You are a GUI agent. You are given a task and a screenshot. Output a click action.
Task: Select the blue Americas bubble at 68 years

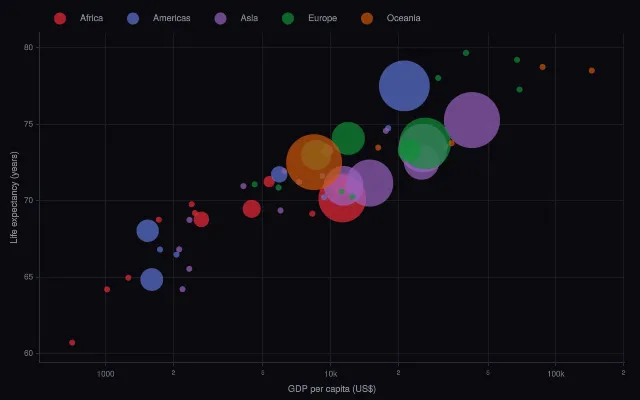[x=147, y=231]
